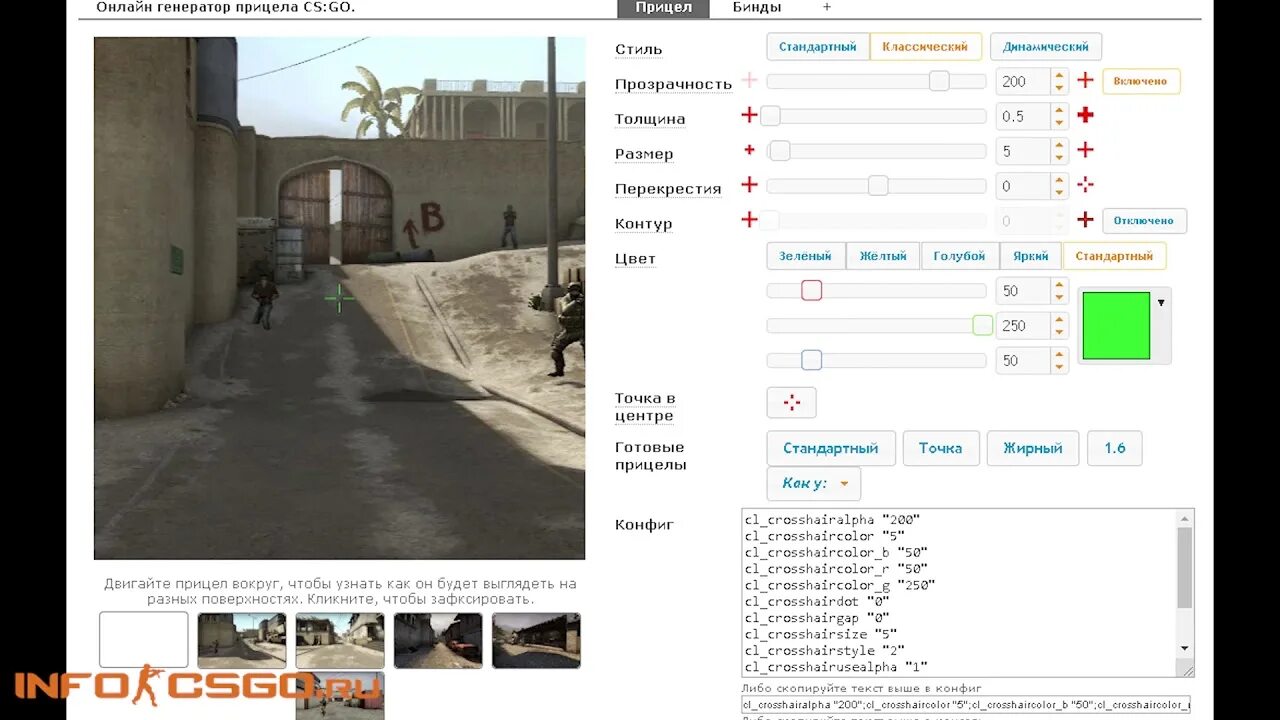1280x720 pixels.
Task: Click the single-line config text field
Action: pyautogui.click(x=966, y=705)
